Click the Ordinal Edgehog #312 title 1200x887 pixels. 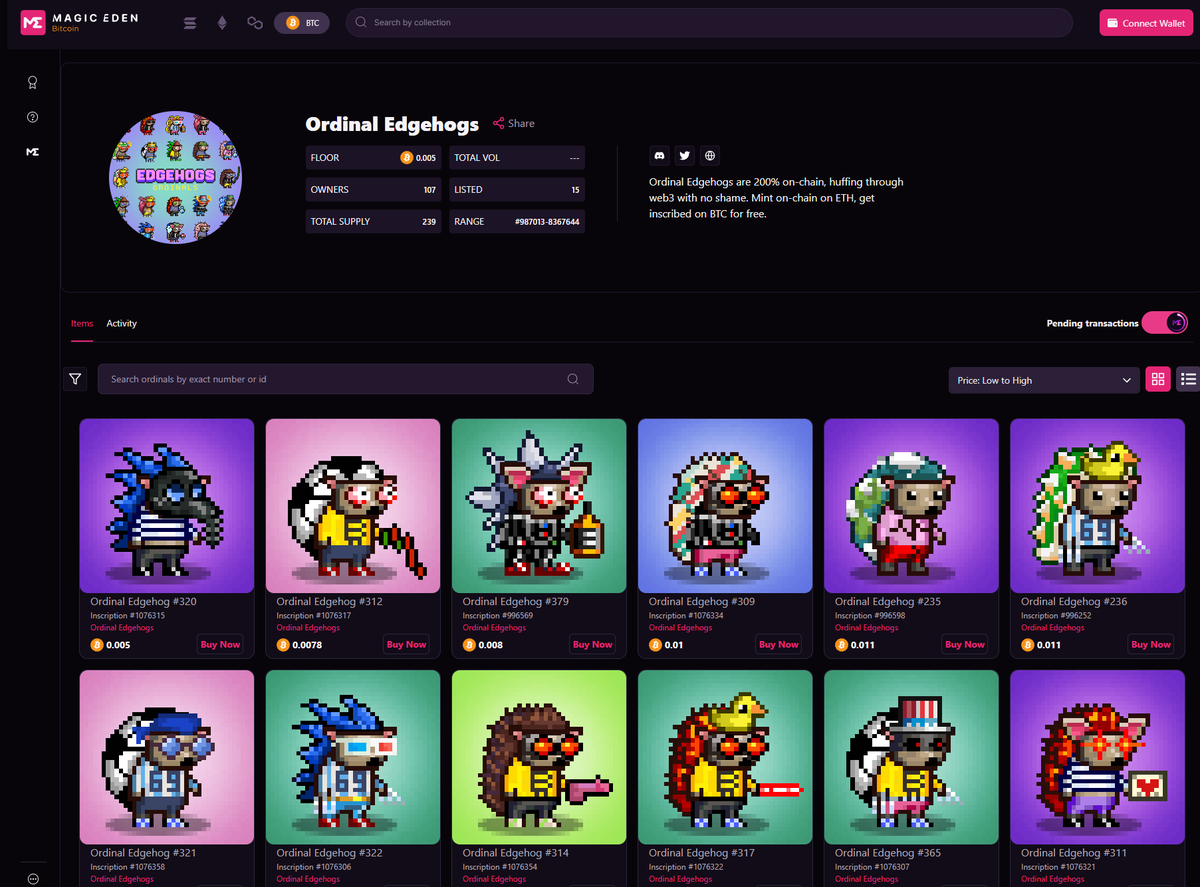[x=329, y=602]
